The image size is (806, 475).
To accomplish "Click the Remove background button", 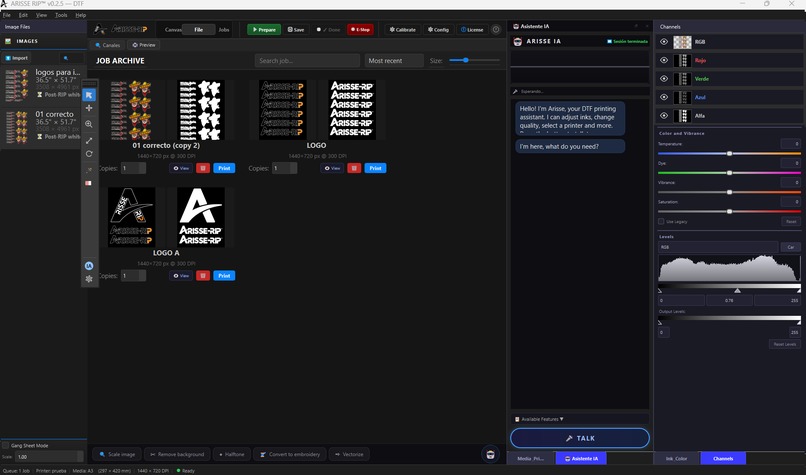I will pyautogui.click(x=177, y=454).
